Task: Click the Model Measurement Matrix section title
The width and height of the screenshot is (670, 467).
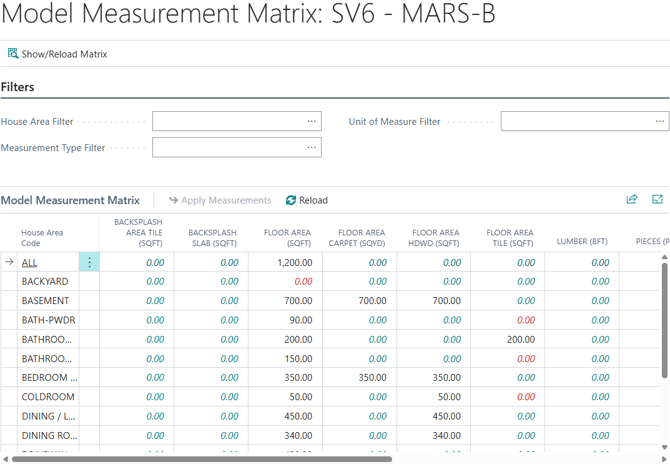Action: [x=71, y=200]
